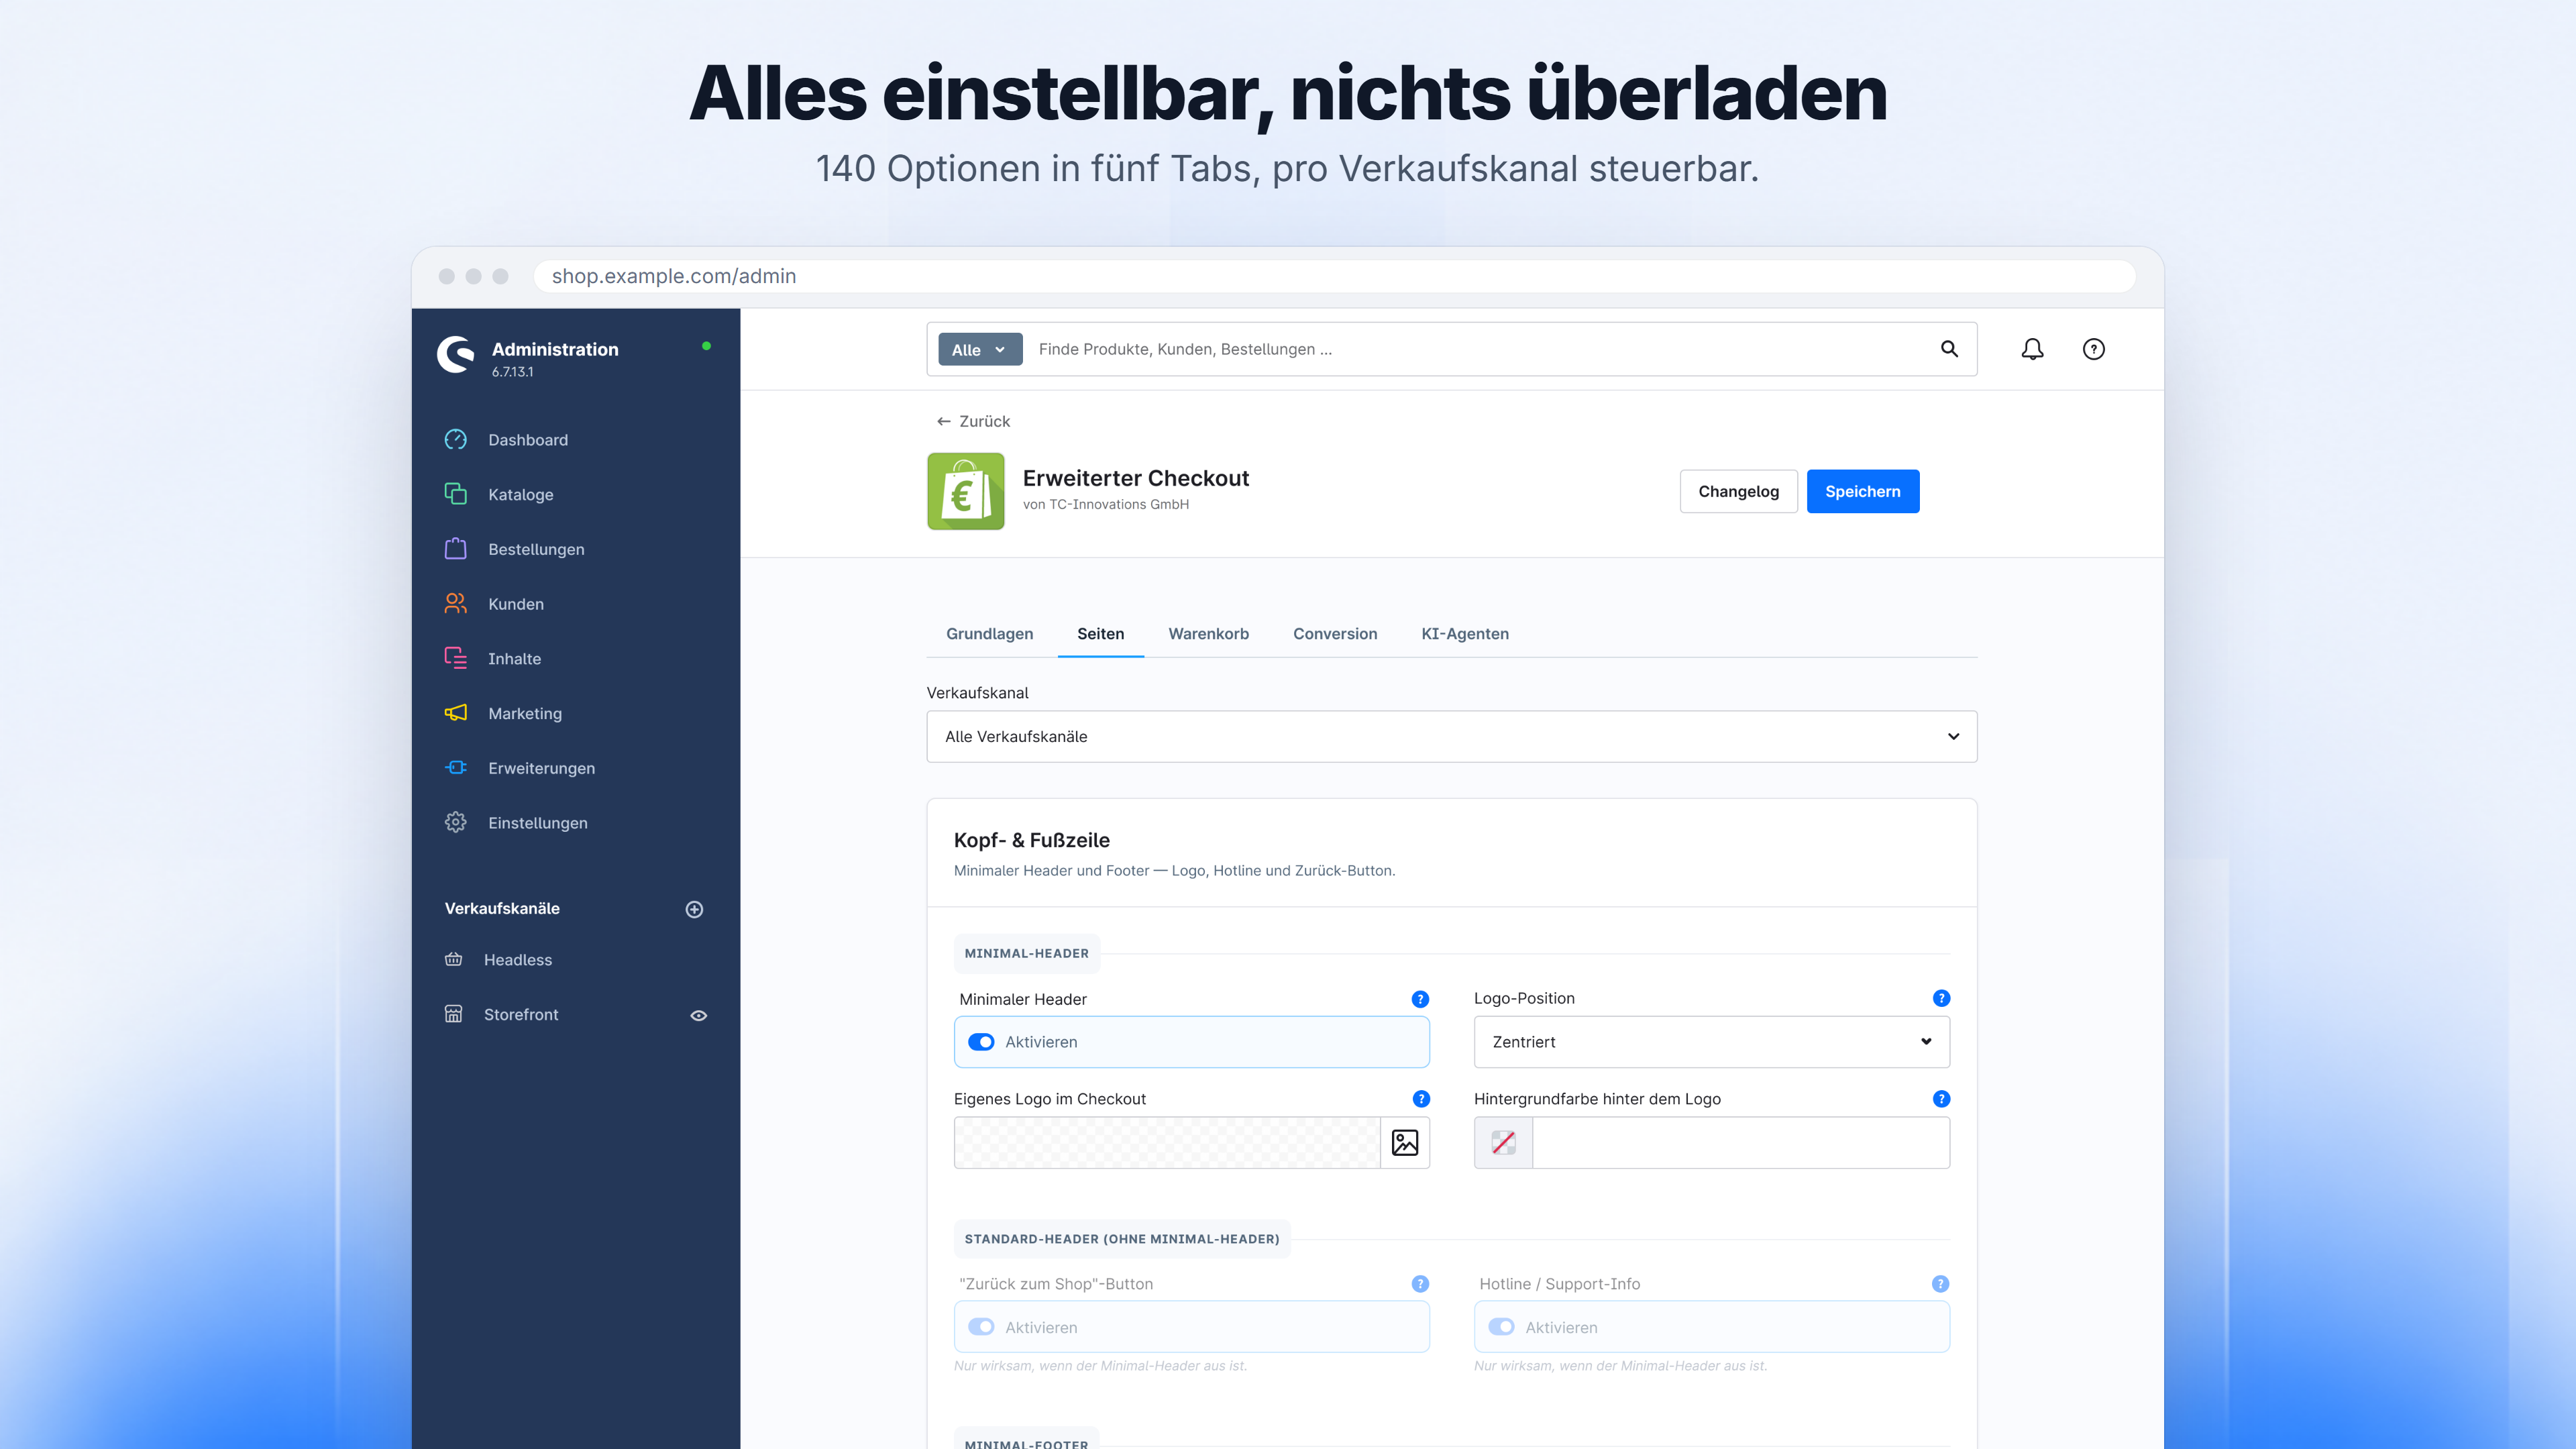Click the Headless basket icon
2576x1449 pixels.
pos(454,960)
